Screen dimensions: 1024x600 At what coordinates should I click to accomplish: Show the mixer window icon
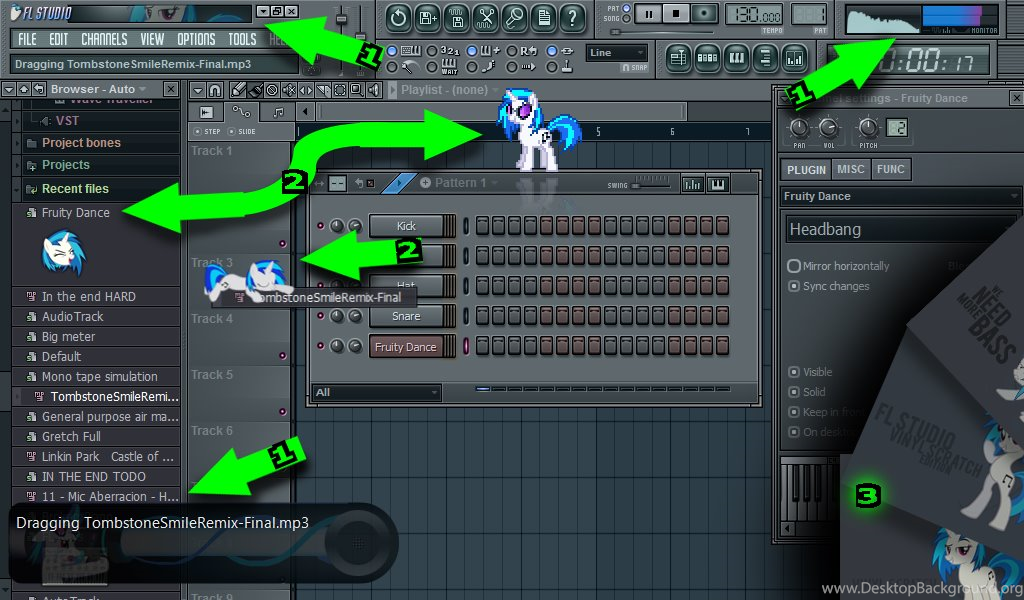(x=794, y=58)
